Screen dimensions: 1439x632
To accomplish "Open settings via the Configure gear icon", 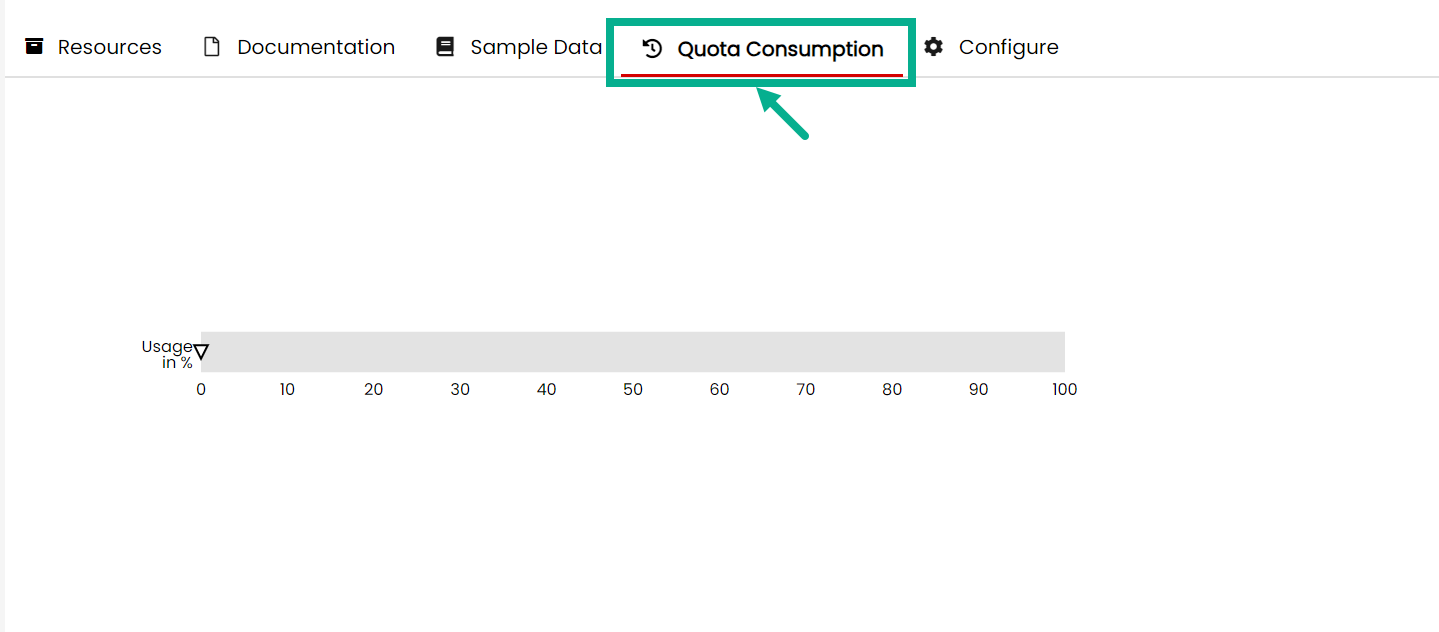I will [933, 46].
